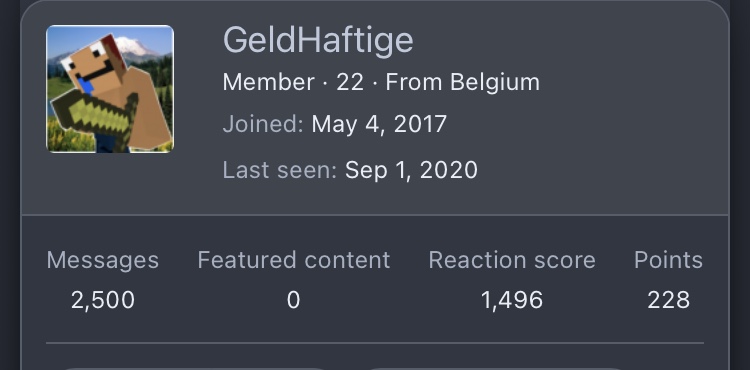Image resolution: width=750 pixels, height=370 pixels.
Task: Click the Member user title text
Action: pyautogui.click(x=268, y=82)
